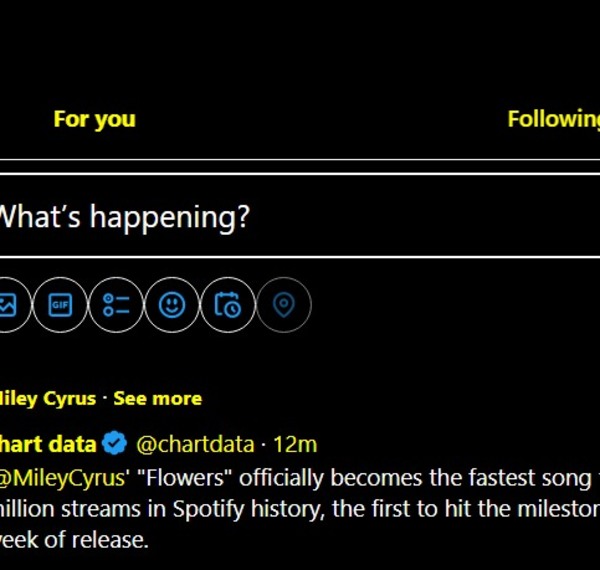Open the Miley Cyrus topic link
The image size is (600, 570).
click(x=48, y=398)
